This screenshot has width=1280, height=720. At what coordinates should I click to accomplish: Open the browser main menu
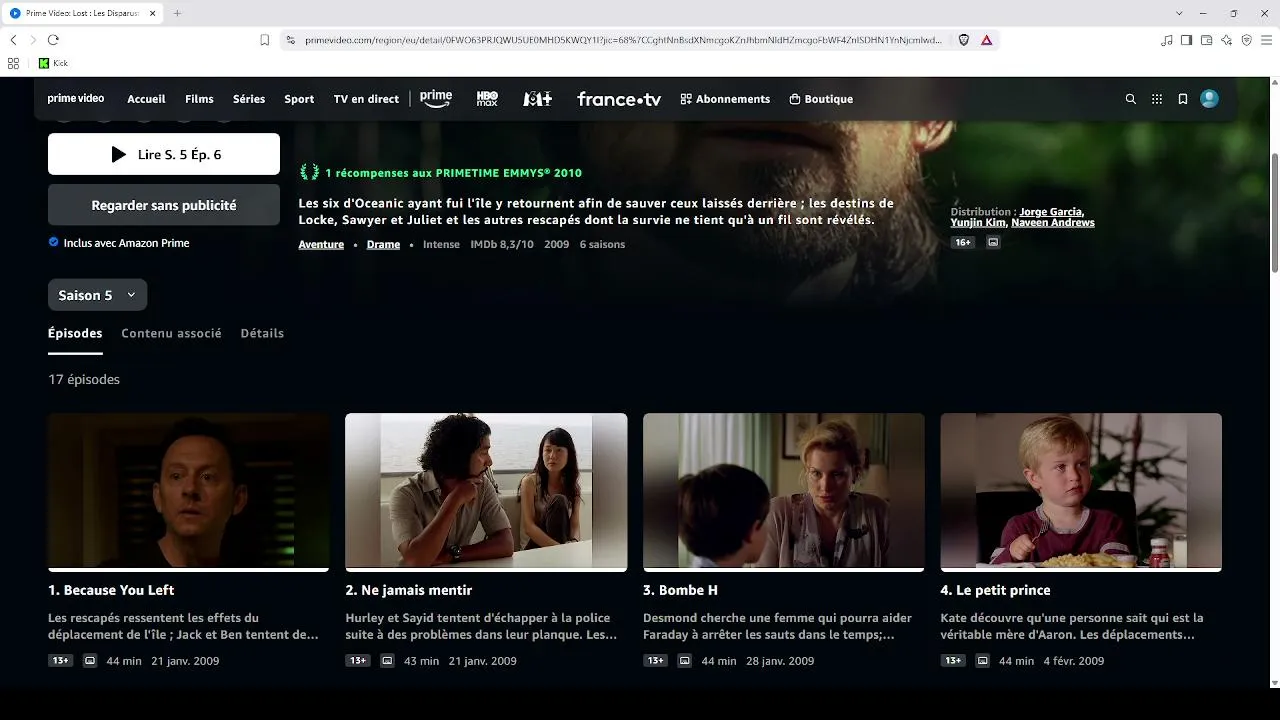(1266, 40)
